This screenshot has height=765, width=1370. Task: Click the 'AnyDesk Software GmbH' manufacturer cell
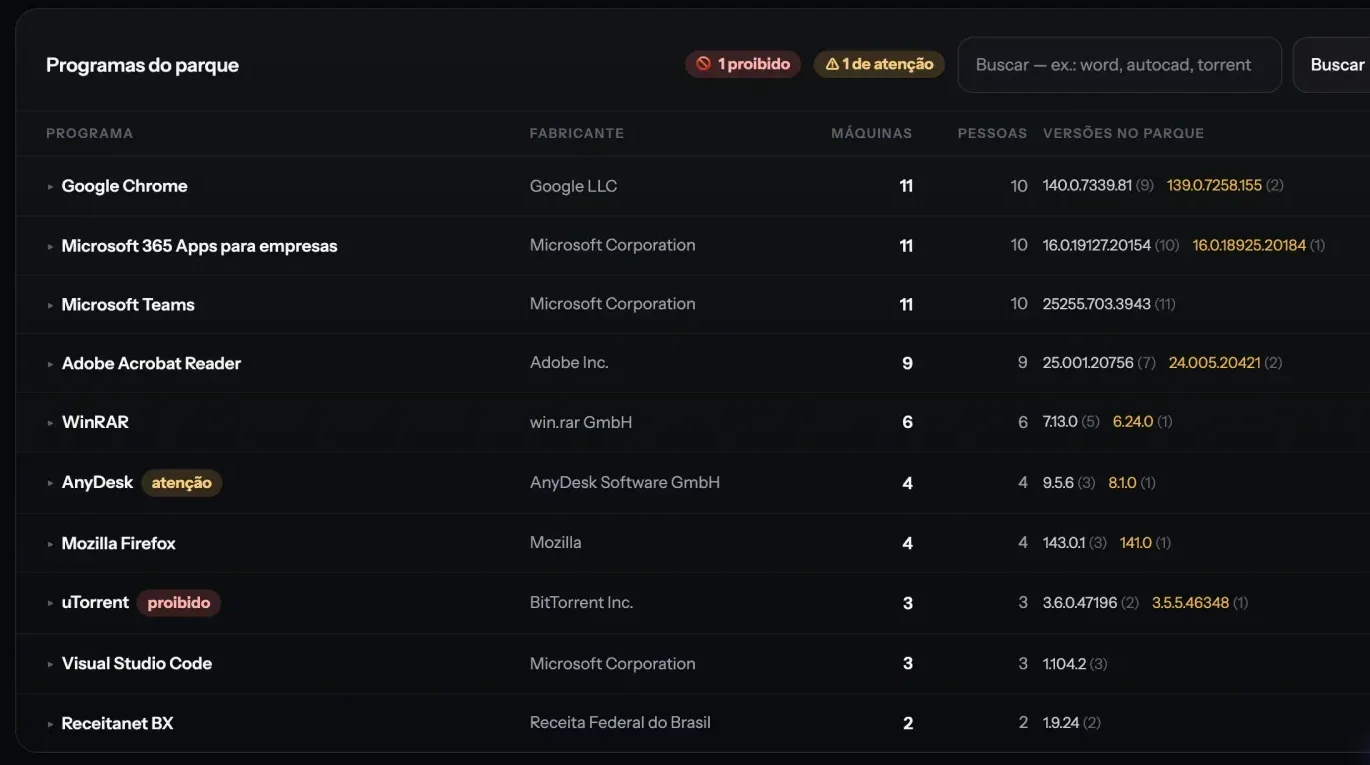pos(625,482)
